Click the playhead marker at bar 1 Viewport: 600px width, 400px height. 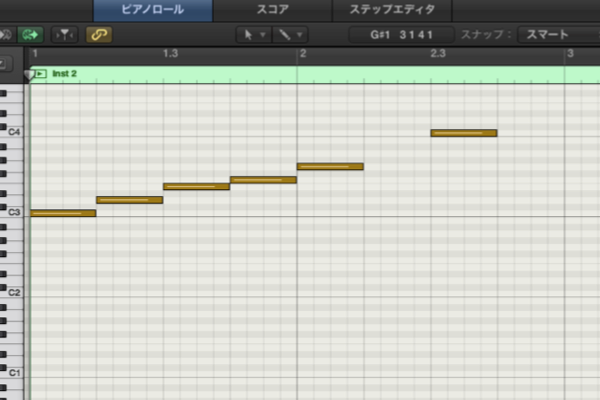pyautogui.click(x=29, y=75)
